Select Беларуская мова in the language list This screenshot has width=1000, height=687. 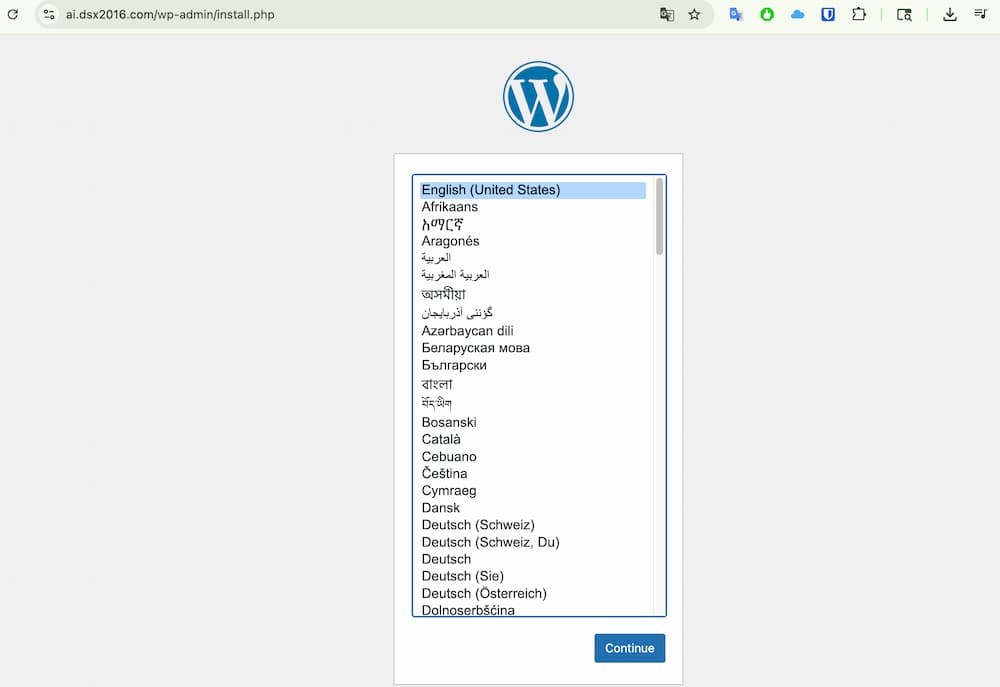click(x=533, y=348)
